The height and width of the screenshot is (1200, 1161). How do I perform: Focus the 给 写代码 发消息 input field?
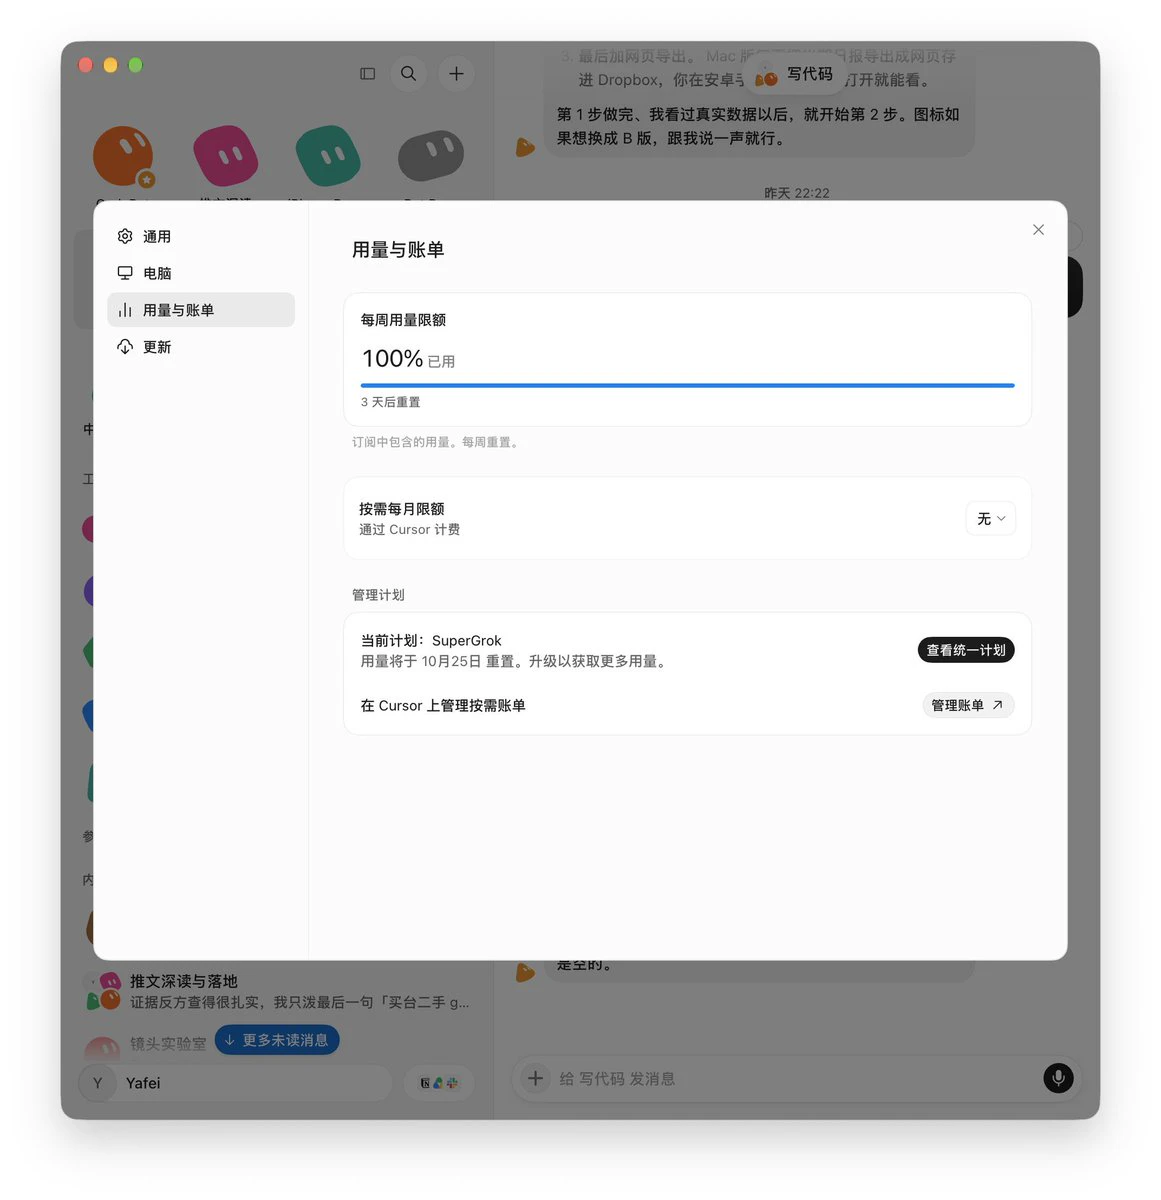click(x=795, y=1079)
